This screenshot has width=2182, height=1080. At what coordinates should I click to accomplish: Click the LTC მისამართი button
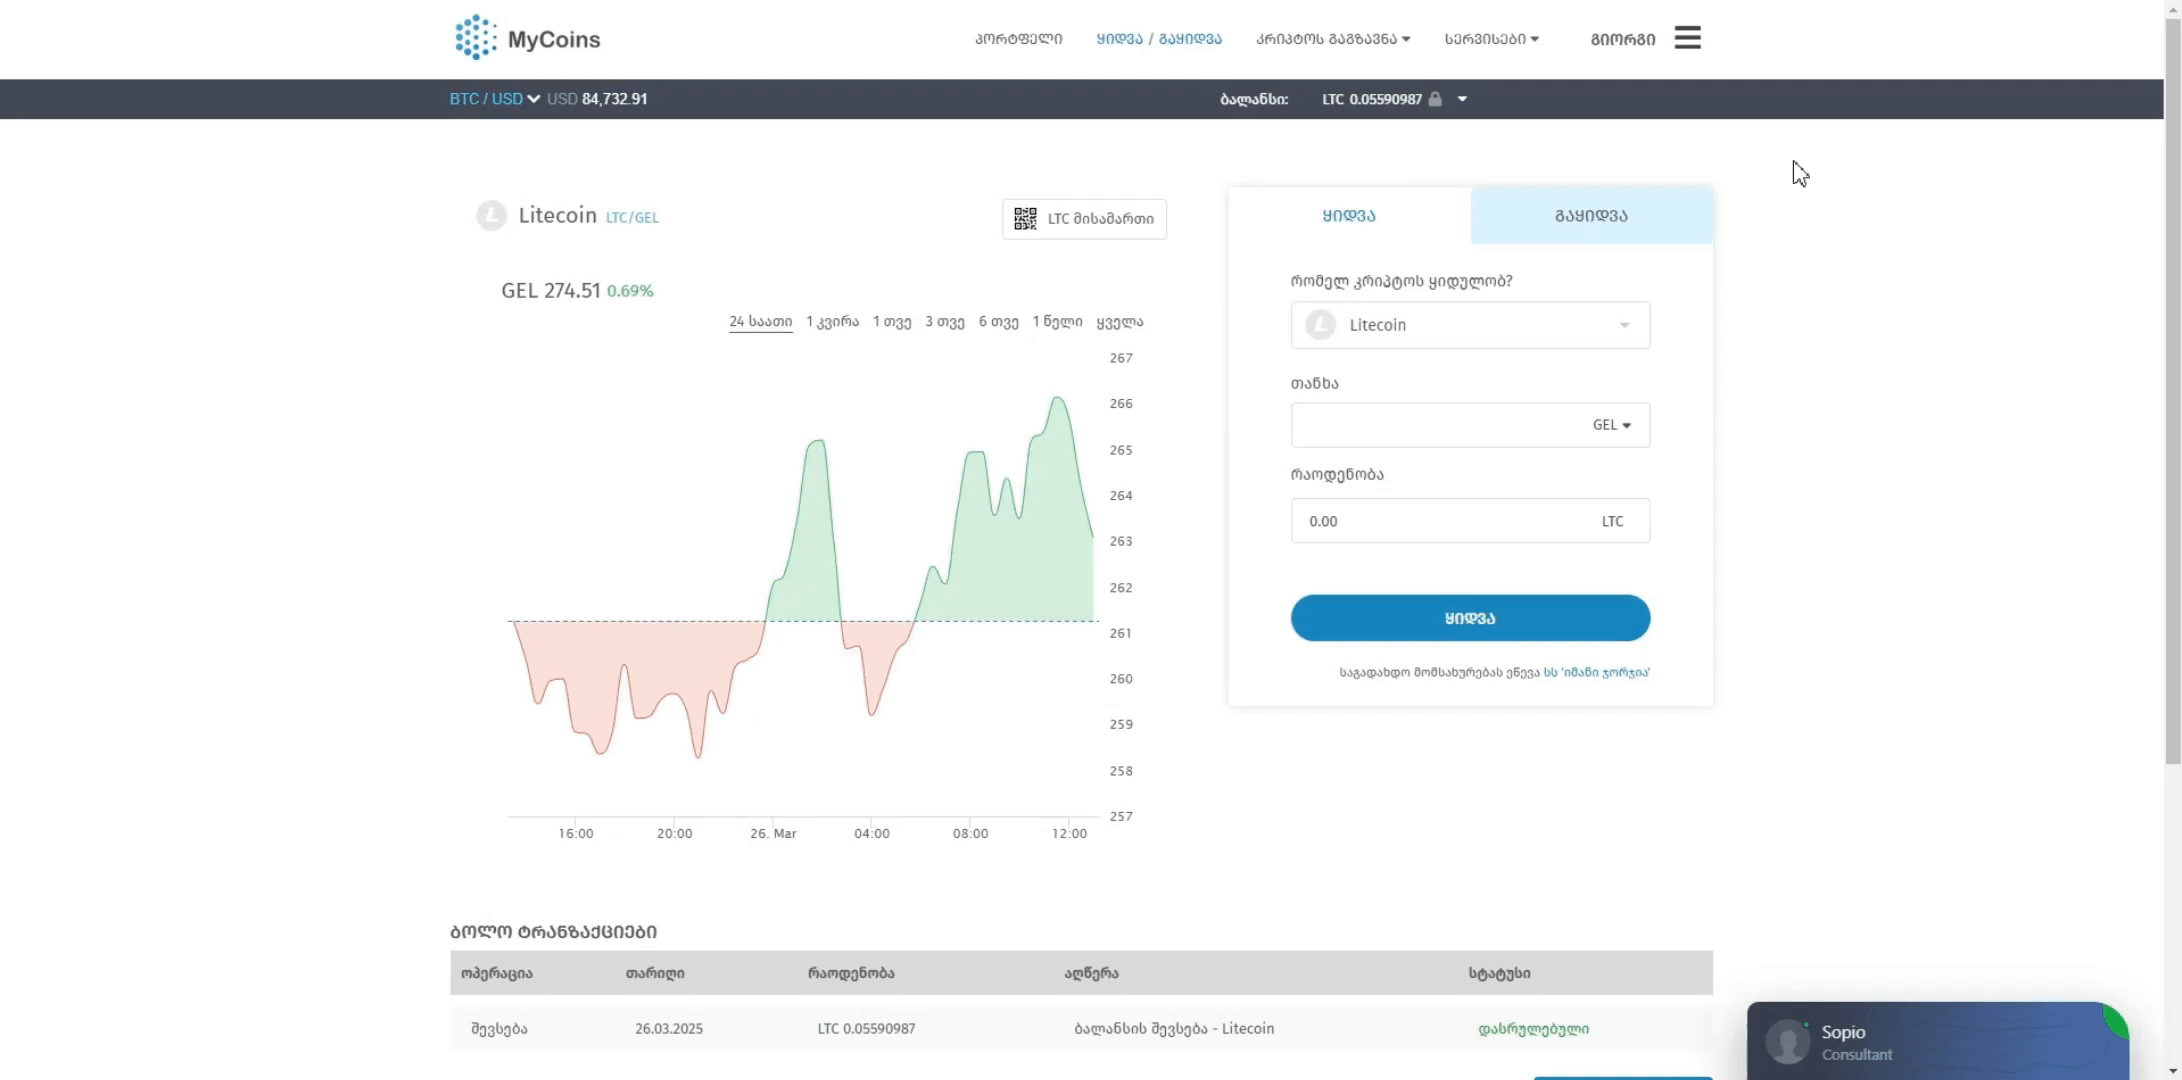(1084, 219)
